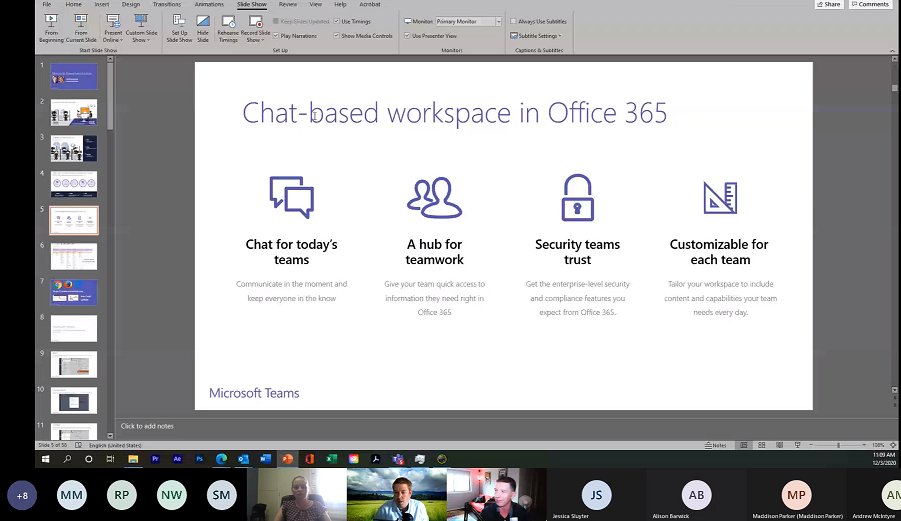
Task: Click English (United States) language indicator
Action: coord(115,445)
